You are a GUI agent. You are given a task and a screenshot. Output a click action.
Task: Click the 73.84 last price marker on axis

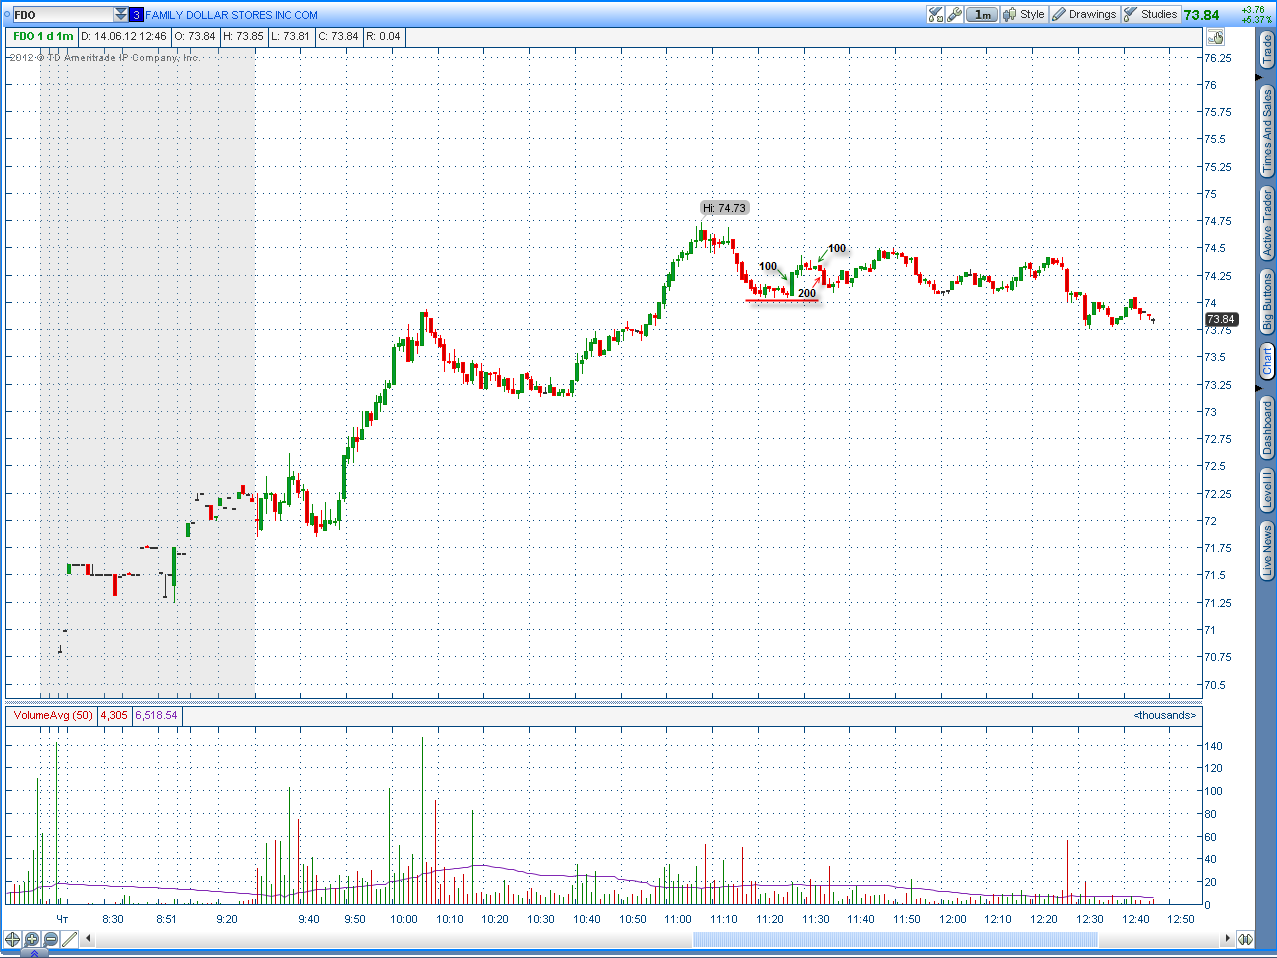pos(1221,320)
